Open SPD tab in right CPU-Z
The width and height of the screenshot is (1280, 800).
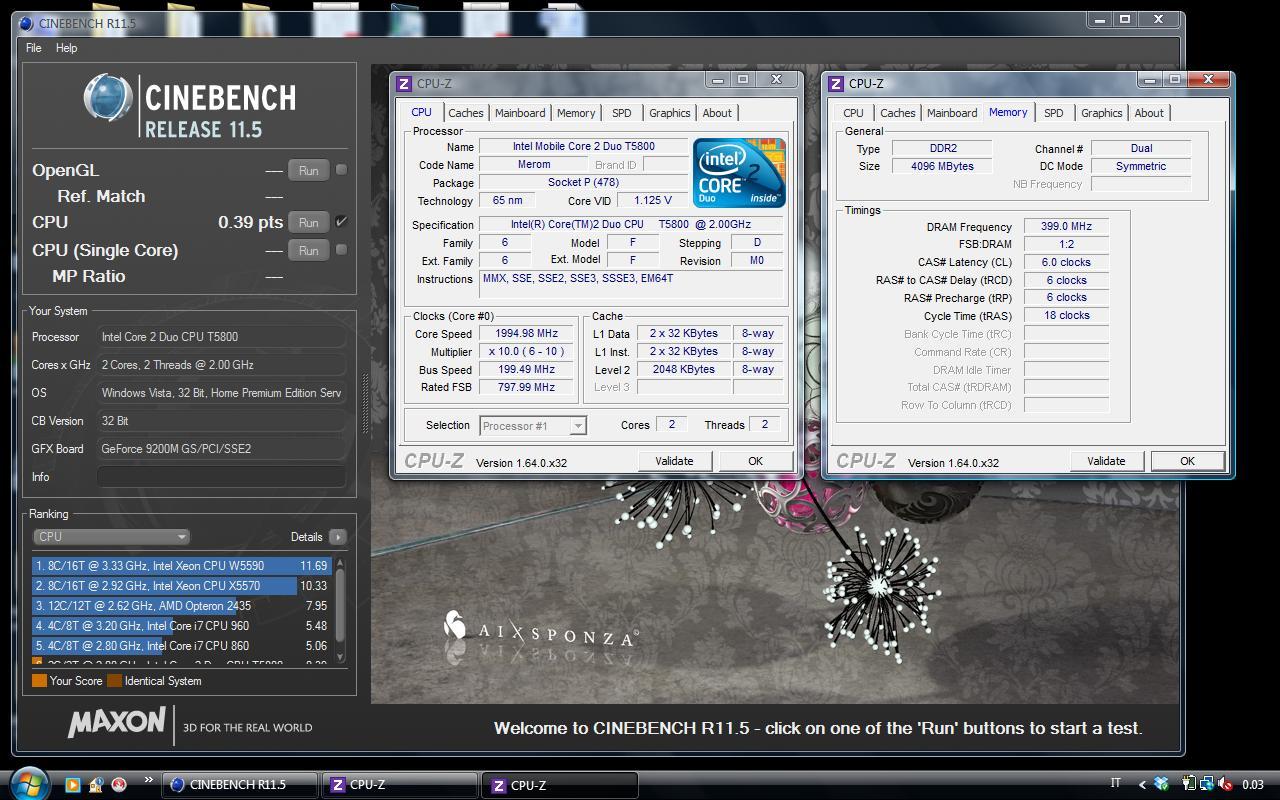[1053, 113]
